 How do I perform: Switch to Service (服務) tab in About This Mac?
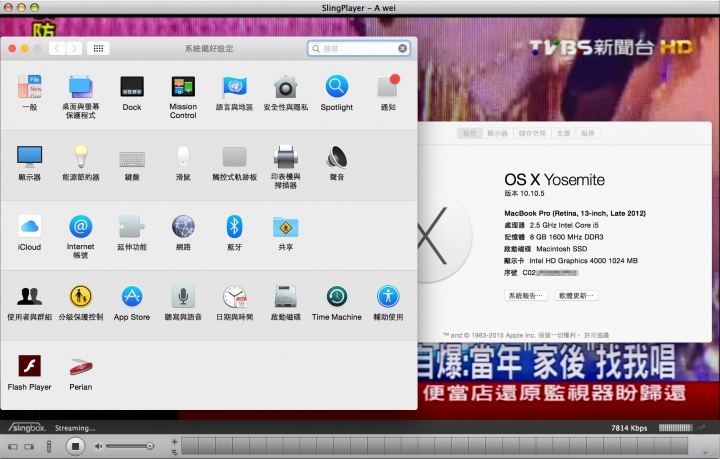pos(588,133)
